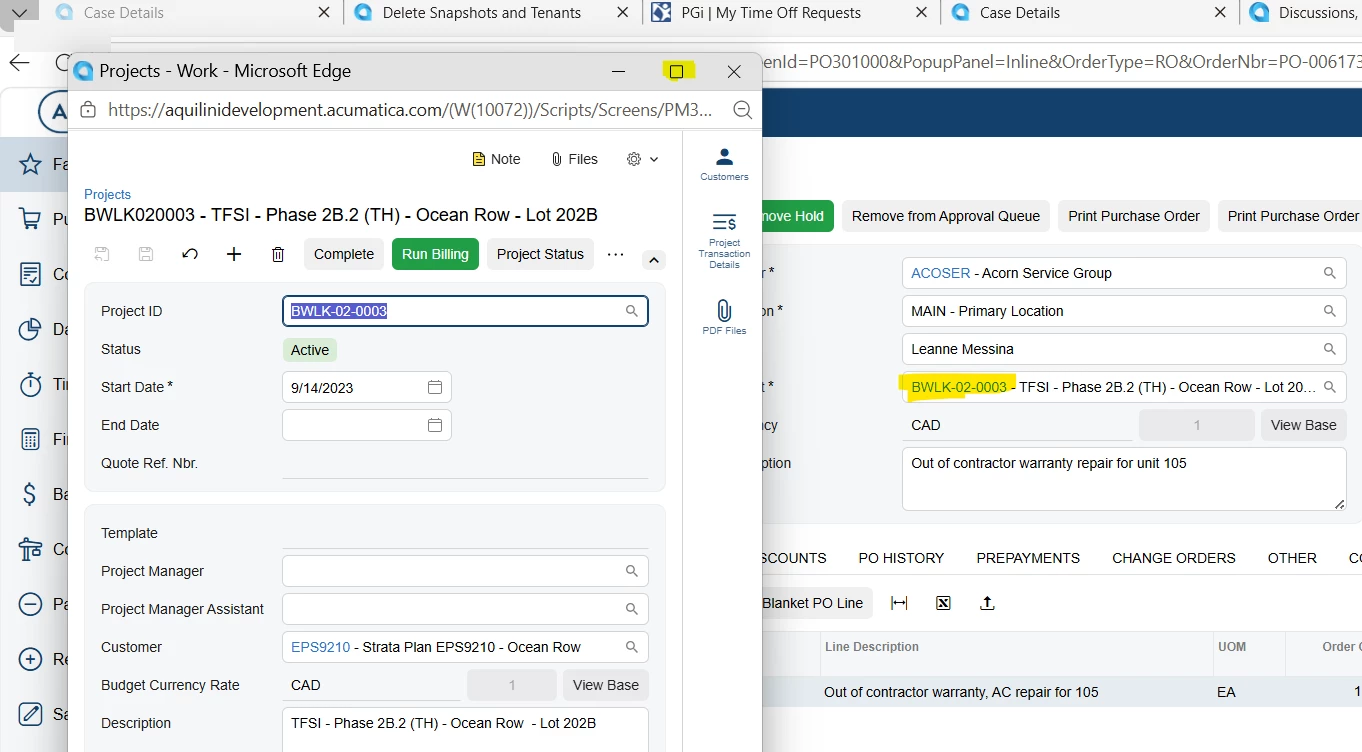
Task: Click the plus icon to add project
Action: [x=234, y=254]
